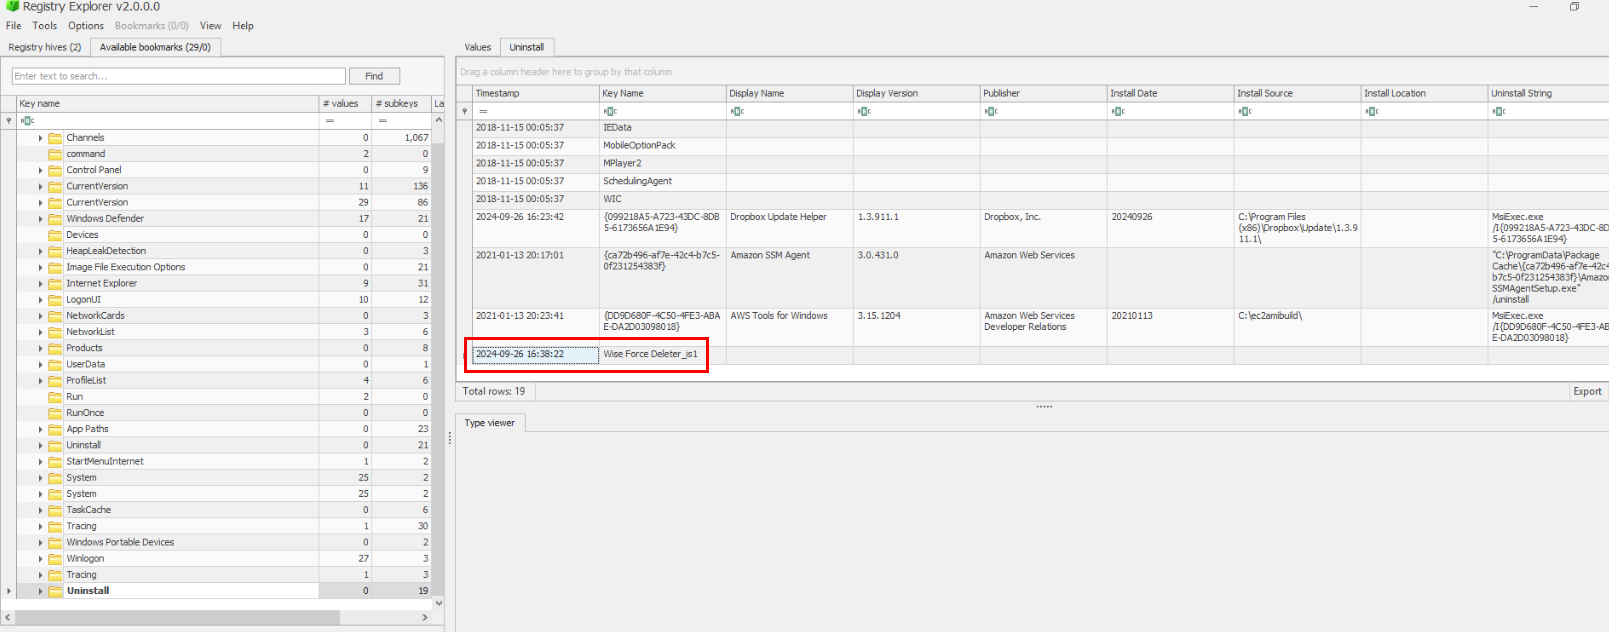Click the Key Name column filter operator icon

[610, 111]
